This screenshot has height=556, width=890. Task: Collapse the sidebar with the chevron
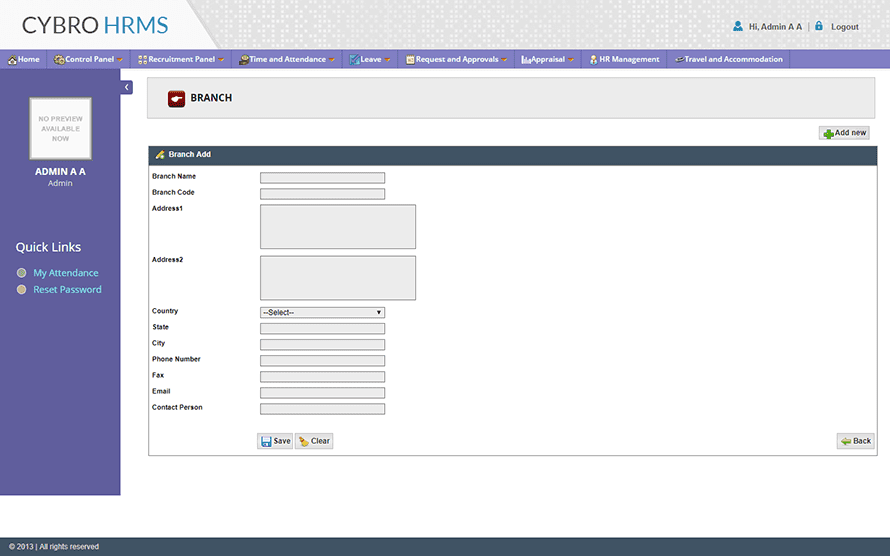click(x=127, y=87)
